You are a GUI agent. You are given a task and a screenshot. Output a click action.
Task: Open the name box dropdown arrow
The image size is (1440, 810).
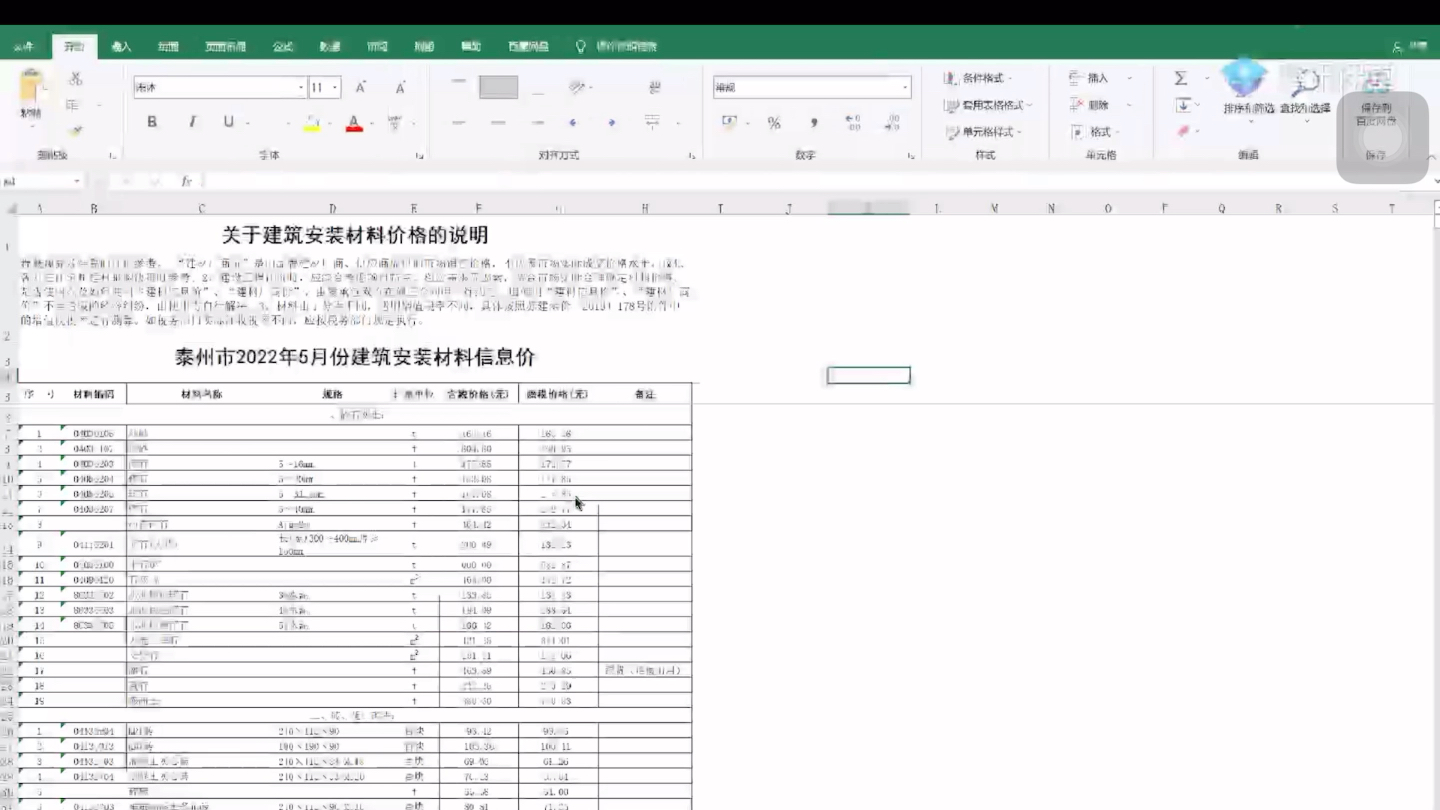coord(76,181)
